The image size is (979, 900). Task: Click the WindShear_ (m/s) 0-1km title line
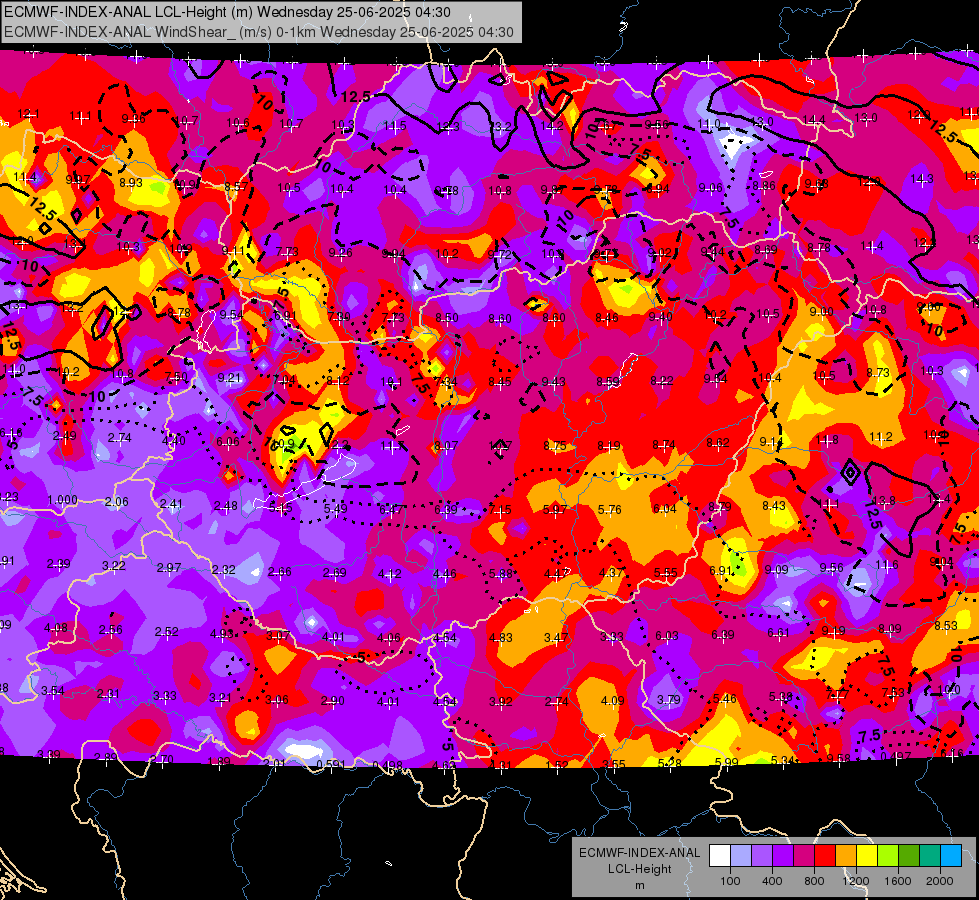point(259,32)
